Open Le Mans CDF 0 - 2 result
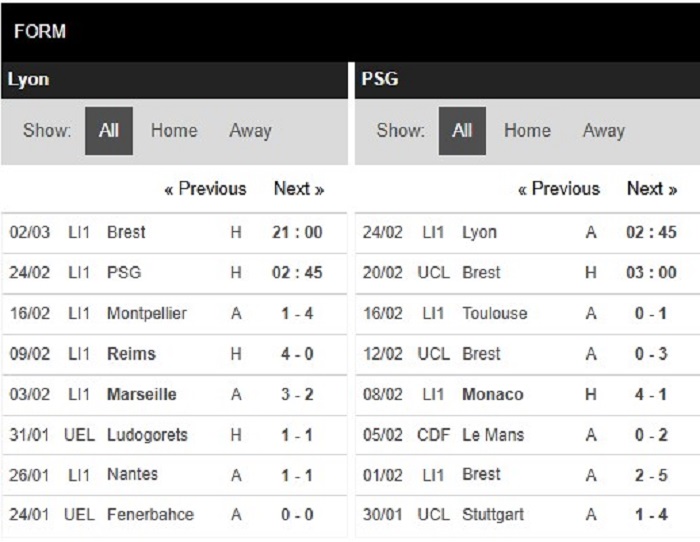 click(528, 435)
